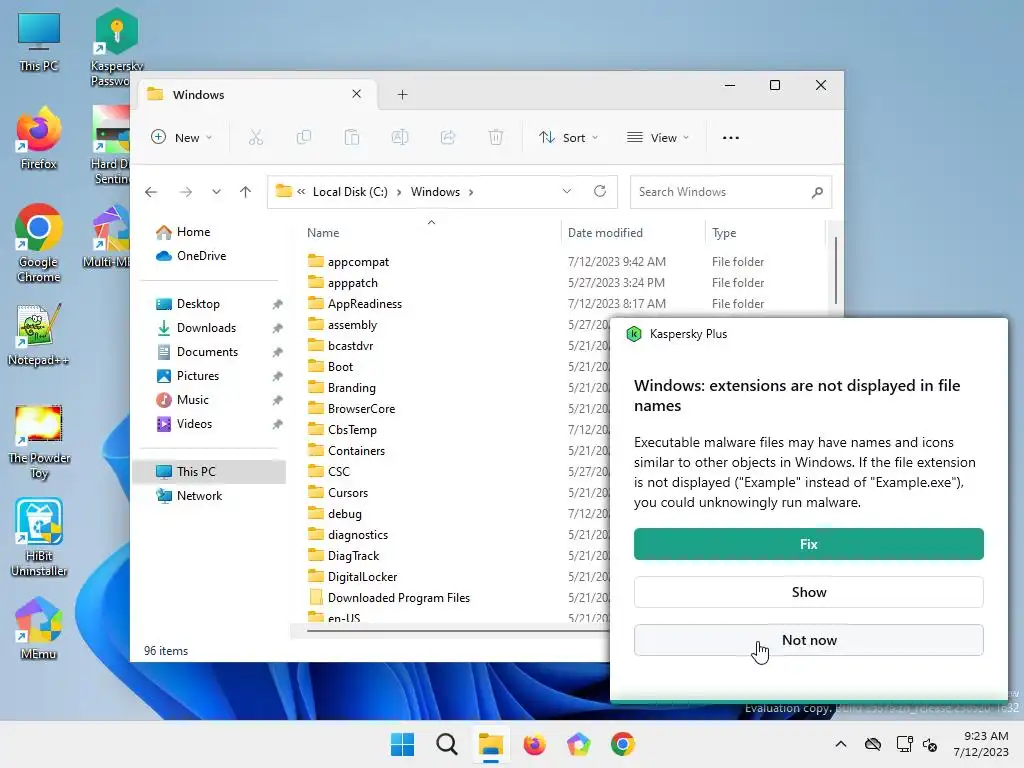Expand chevron after Local Disk (C:) in path
This screenshot has width=1024, height=768.
pos(399,192)
